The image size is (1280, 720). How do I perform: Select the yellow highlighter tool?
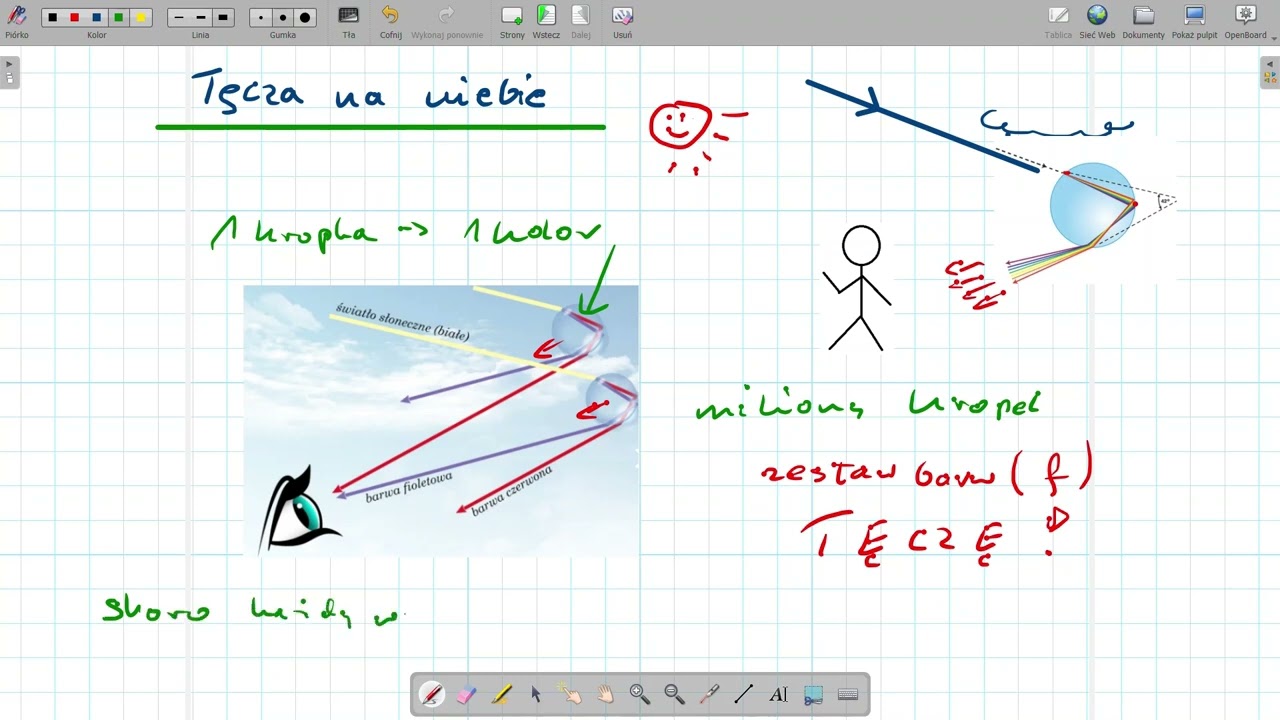point(501,694)
